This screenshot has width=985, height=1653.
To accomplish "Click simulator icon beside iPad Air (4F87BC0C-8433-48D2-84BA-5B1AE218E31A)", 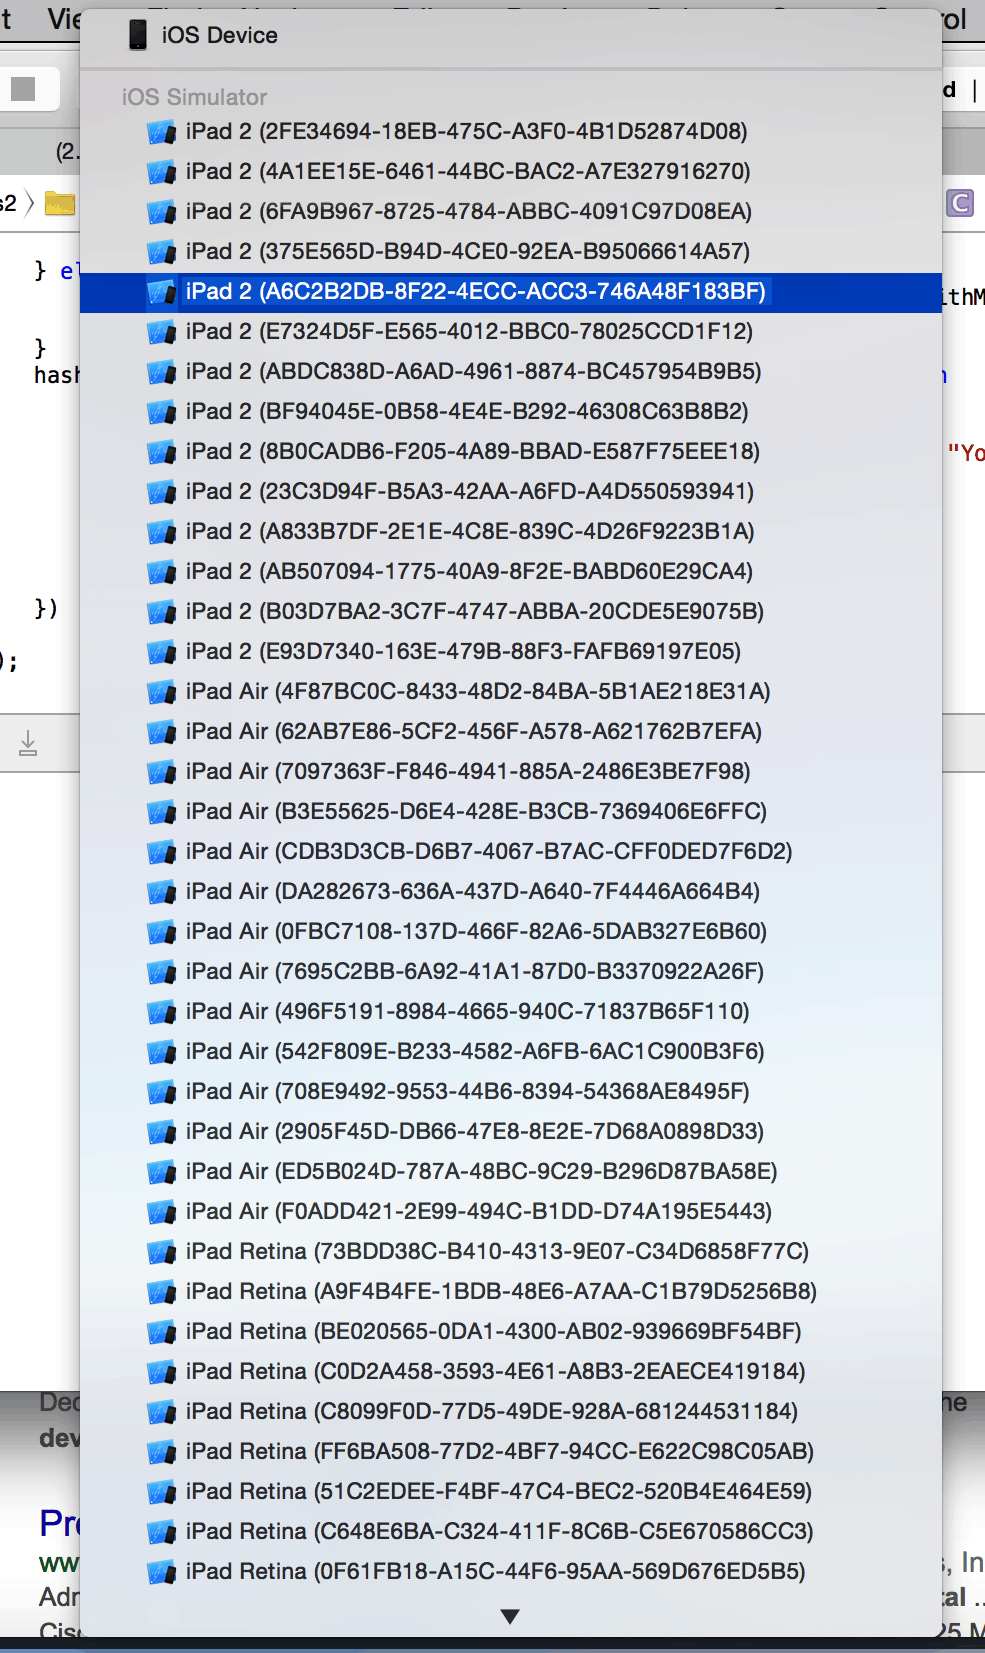I will tap(162, 692).
